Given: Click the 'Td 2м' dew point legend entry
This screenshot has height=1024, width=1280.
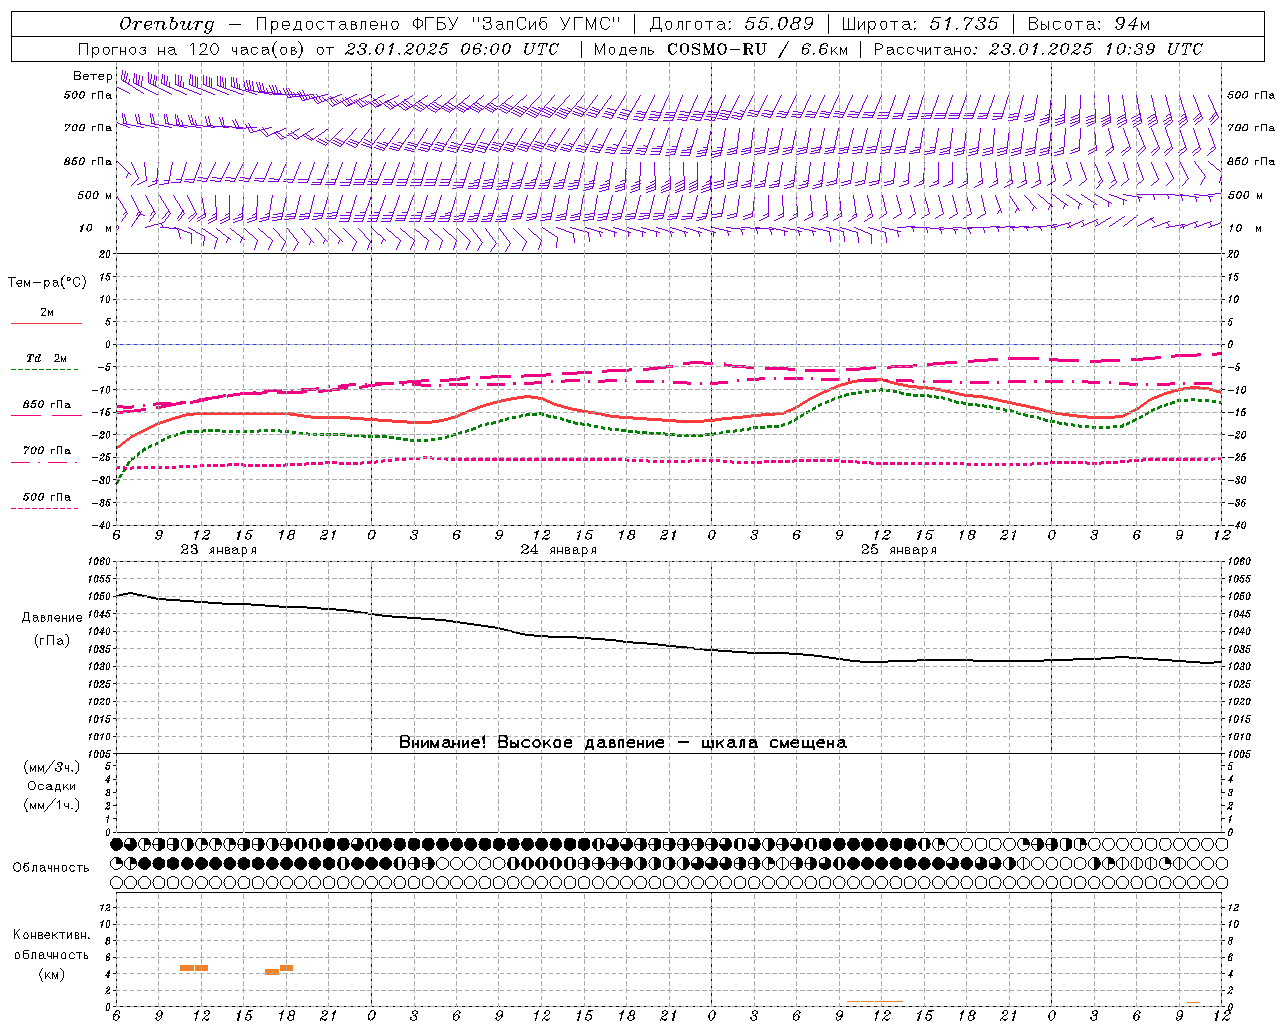Looking at the screenshot, I should [x=47, y=358].
